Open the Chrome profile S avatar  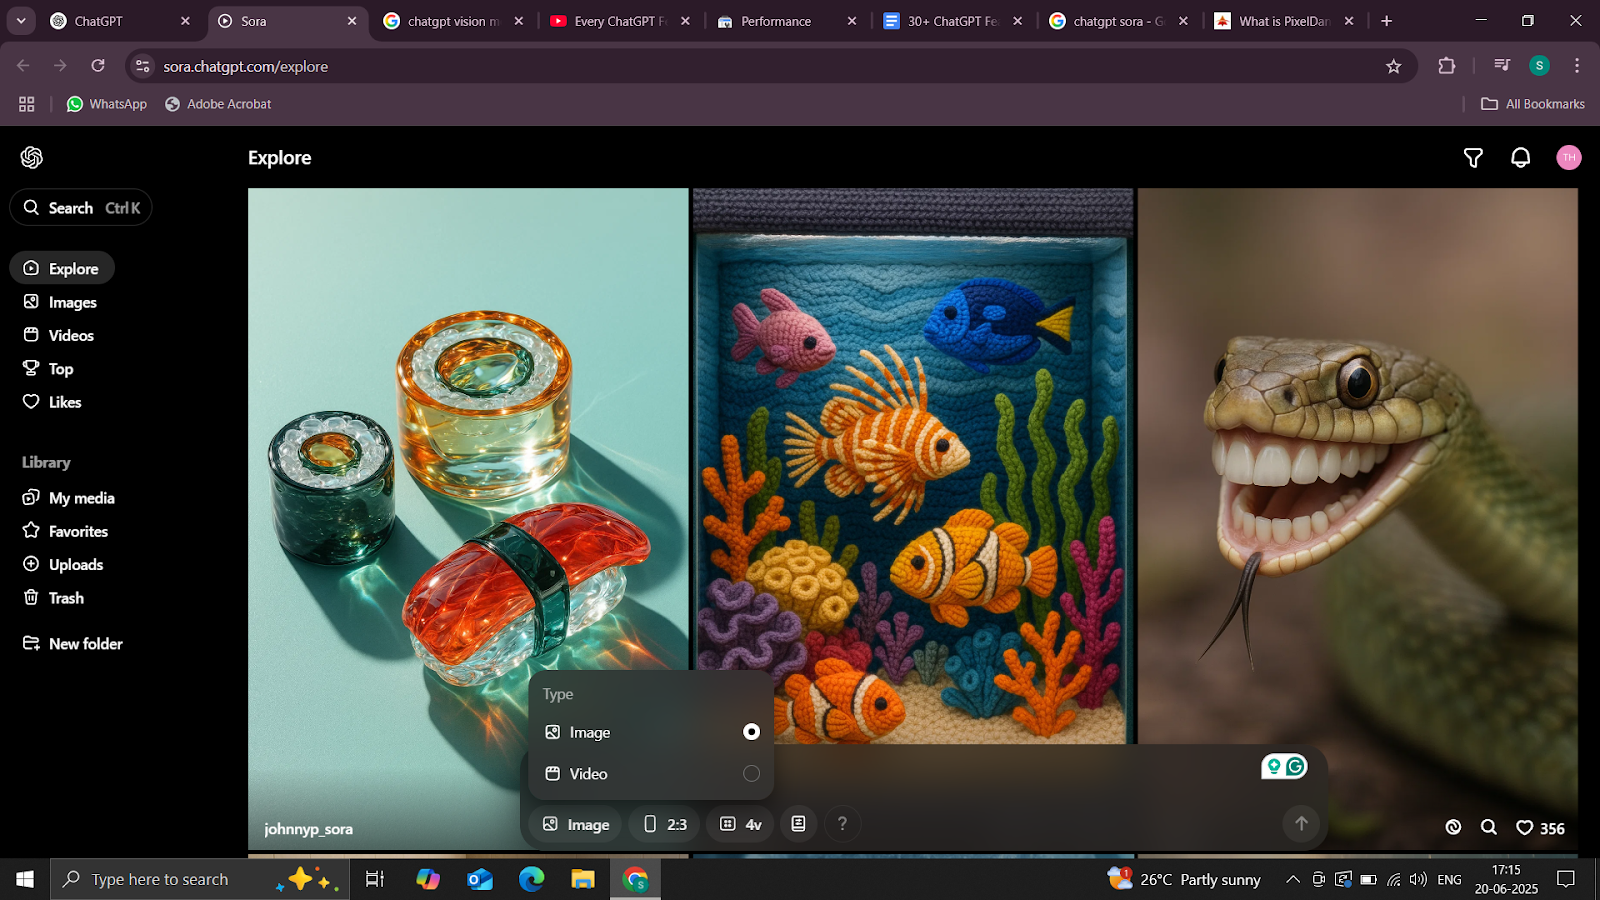tap(1539, 66)
